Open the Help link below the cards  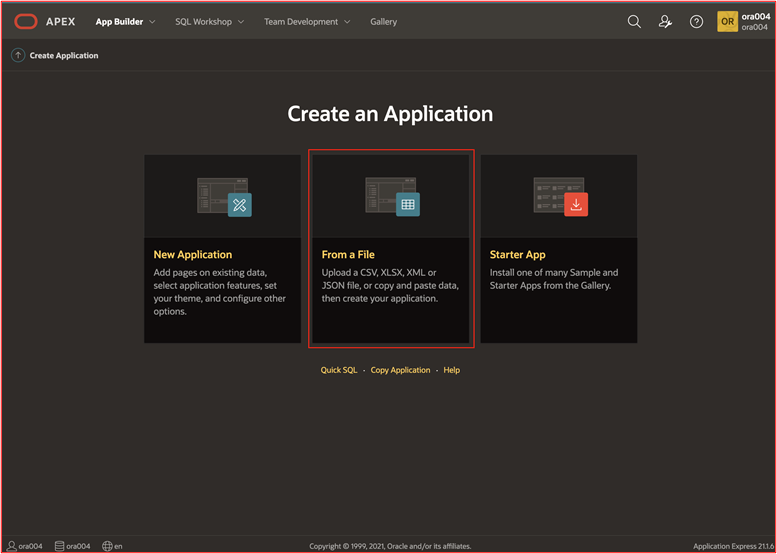pyautogui.click(x=451, y=370)
